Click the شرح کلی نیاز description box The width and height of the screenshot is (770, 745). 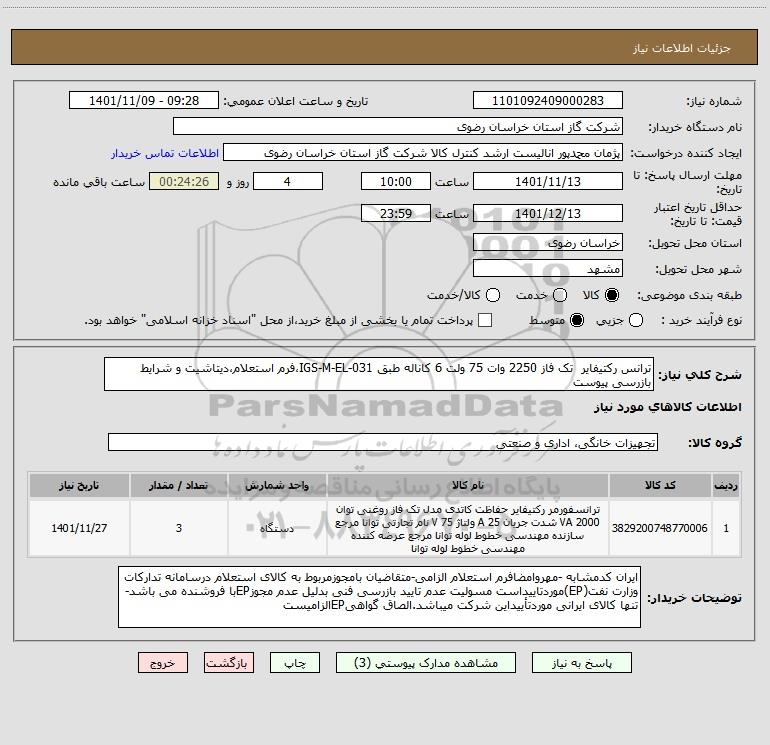(x=379, y=374)
